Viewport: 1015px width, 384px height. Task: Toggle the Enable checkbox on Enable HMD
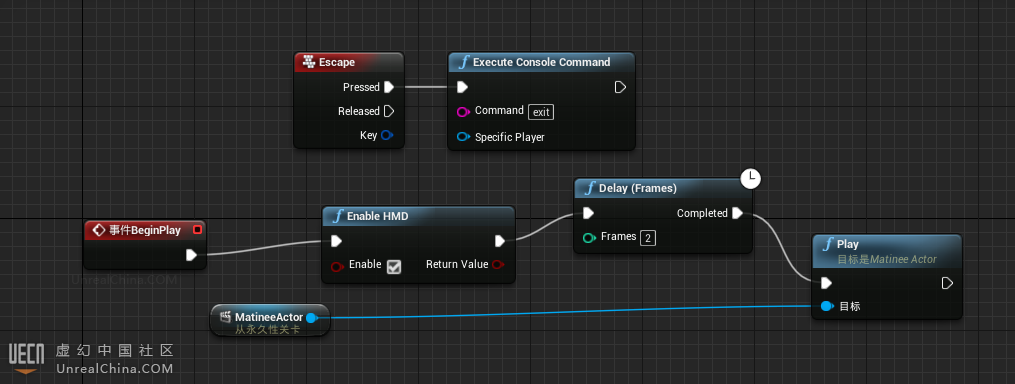tap(394, 266)
